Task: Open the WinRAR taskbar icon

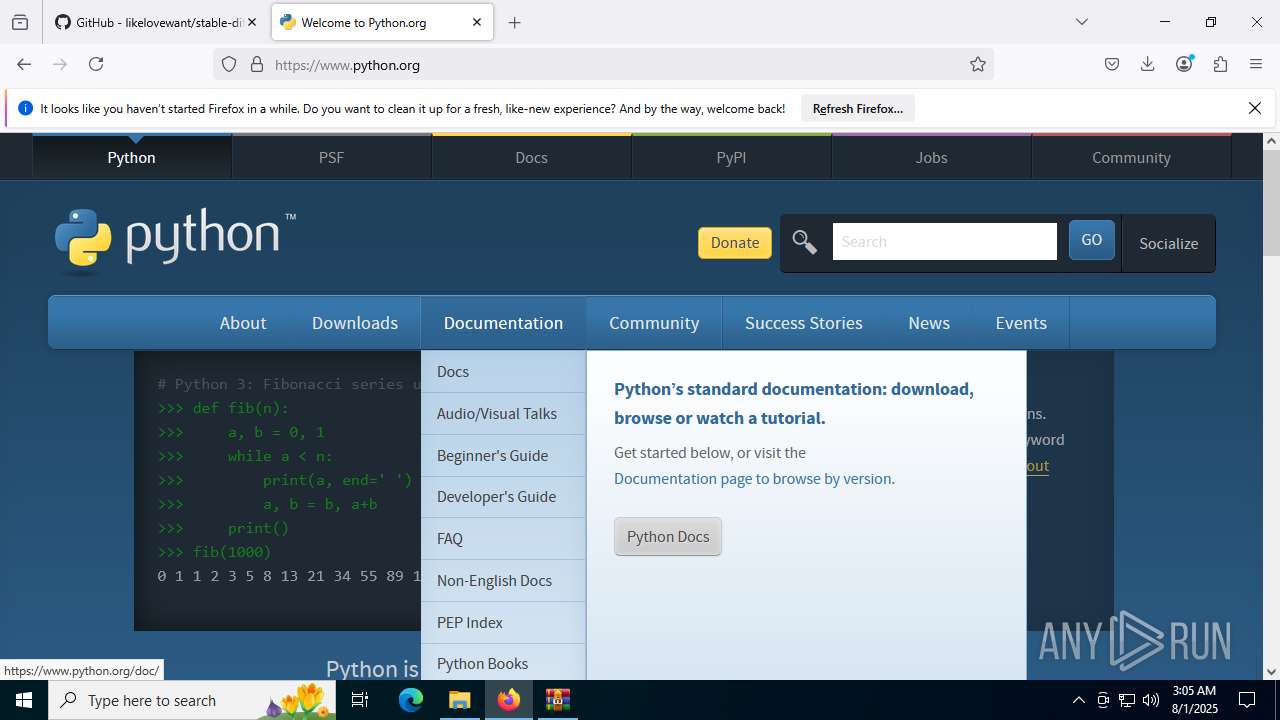Action: click(557, 700)
